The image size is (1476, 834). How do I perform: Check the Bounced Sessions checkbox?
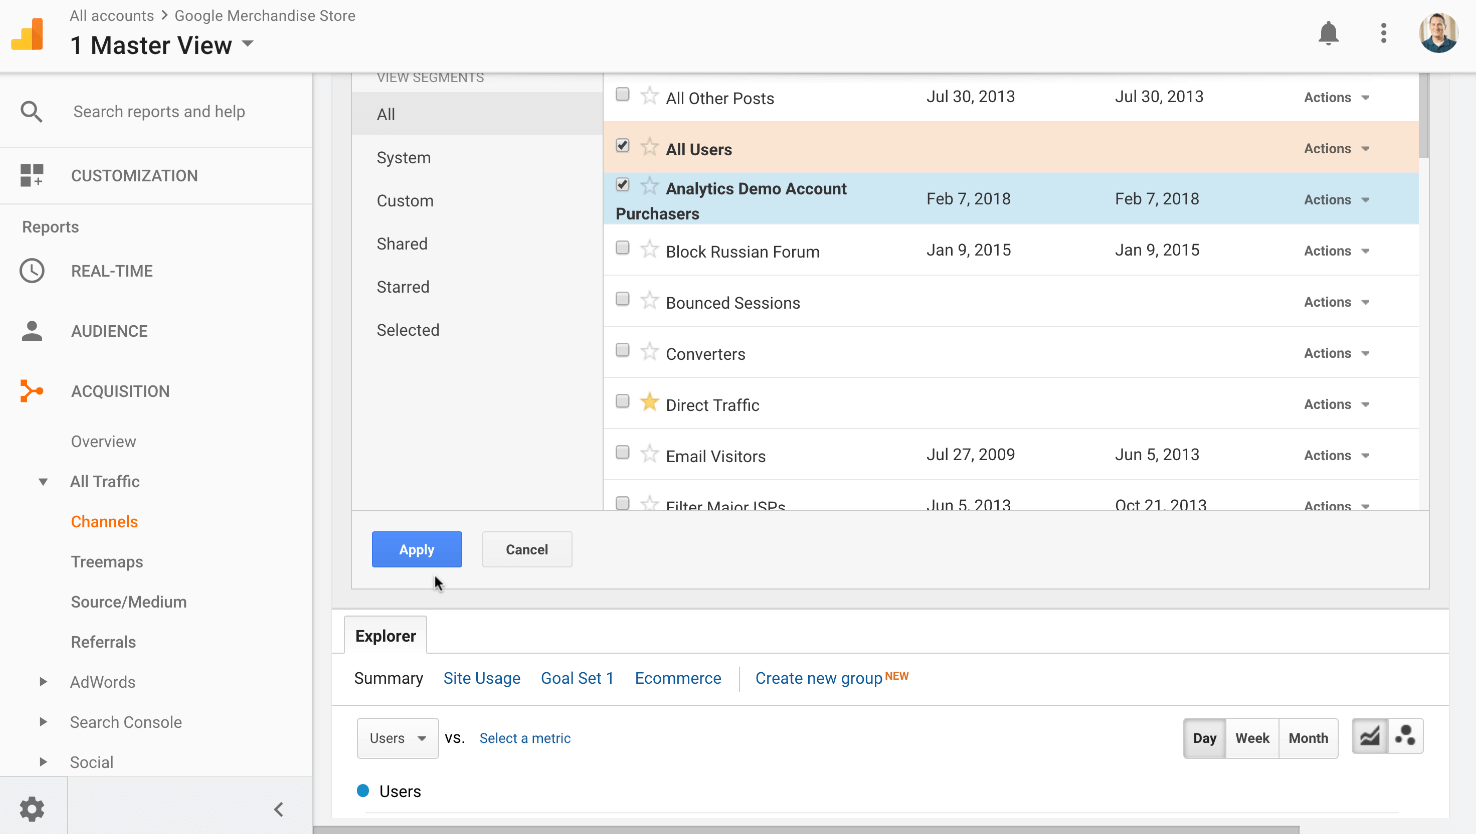tap(622, 299)
